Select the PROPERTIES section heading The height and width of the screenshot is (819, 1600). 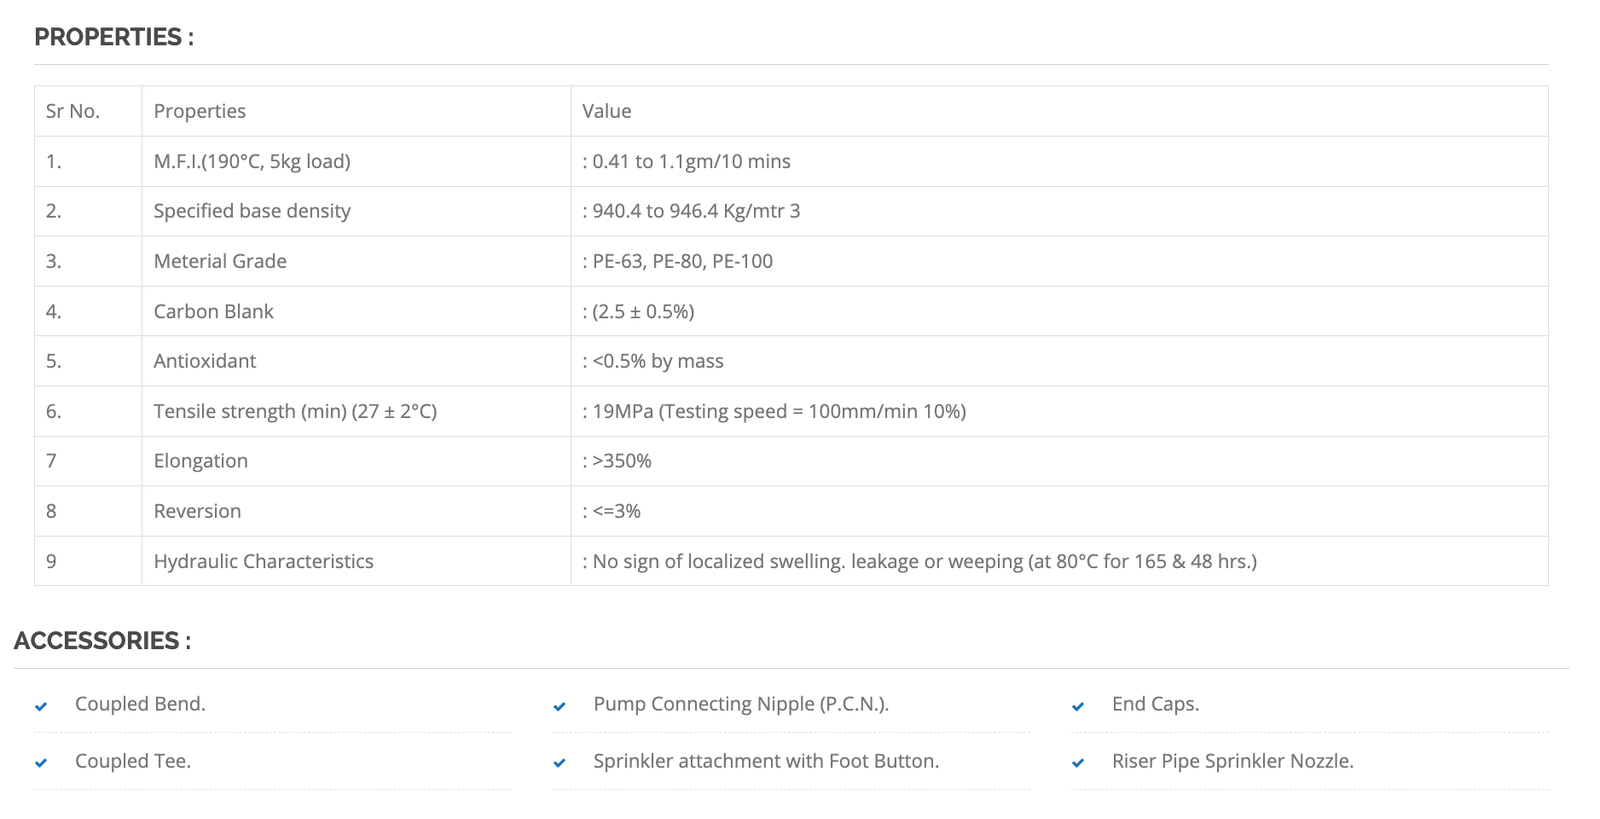(x=114, y=37)
